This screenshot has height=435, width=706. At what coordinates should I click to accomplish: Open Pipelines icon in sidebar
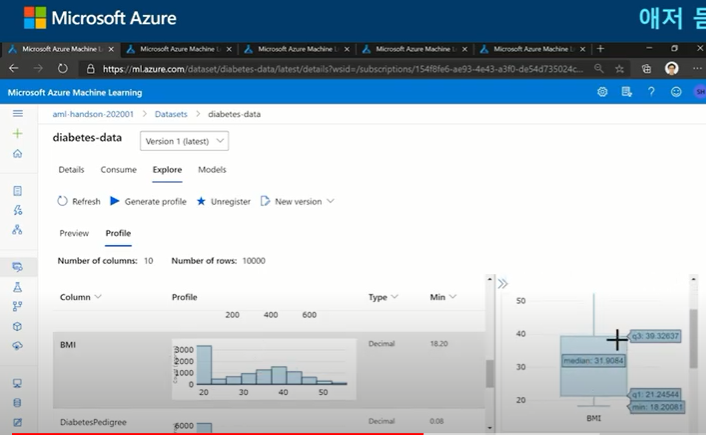(x=18, y=307)
